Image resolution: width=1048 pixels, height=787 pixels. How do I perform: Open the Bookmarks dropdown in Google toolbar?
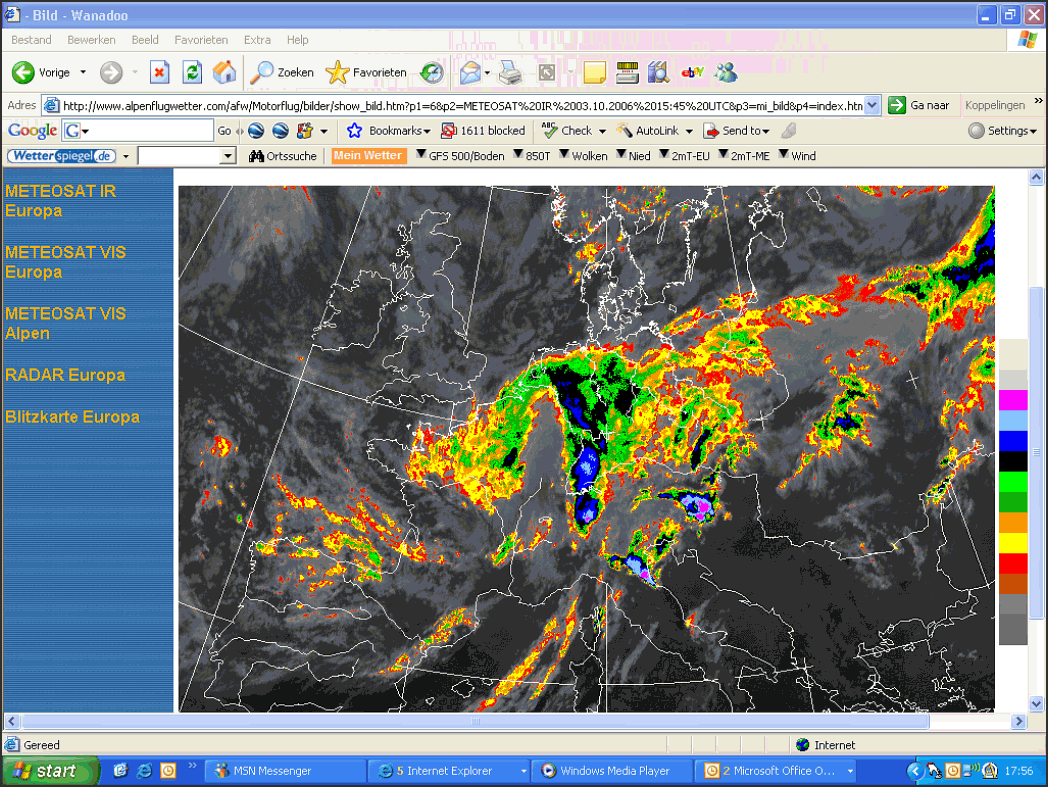point(389,130)
